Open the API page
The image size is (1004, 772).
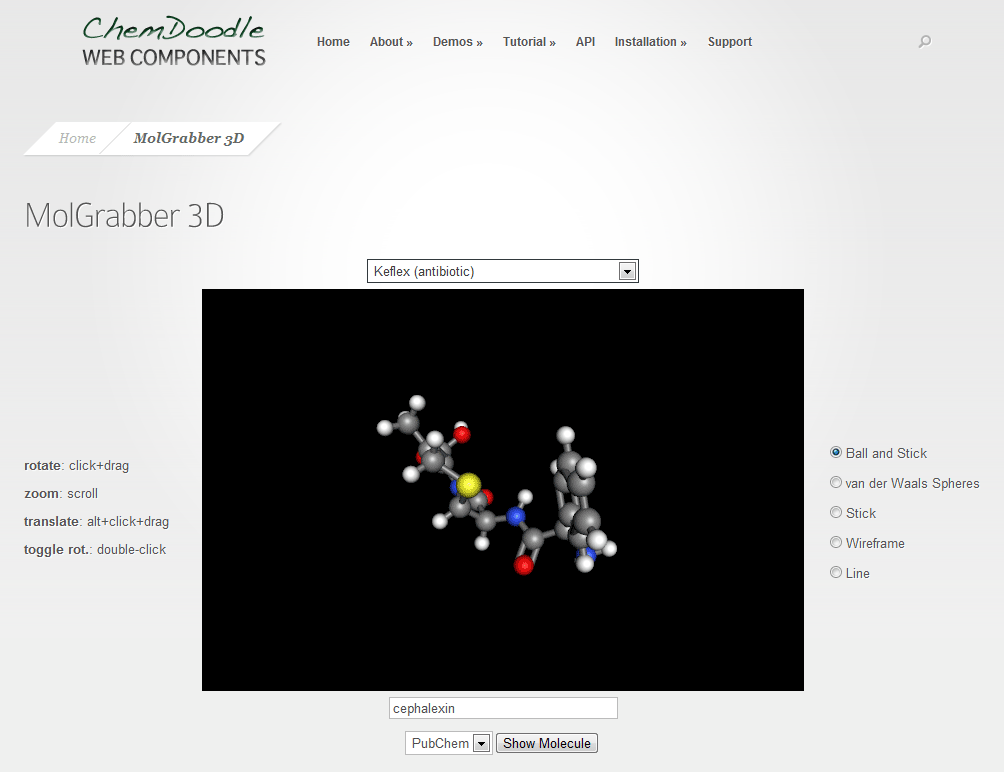(x=585, y=42)
